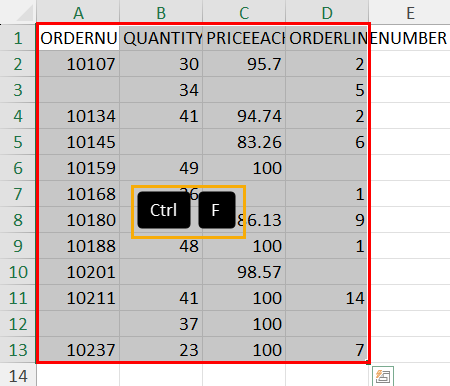Select row 13 header
Image resolution: width=450 pixels, height=386 pixels.
pos(18,350)
